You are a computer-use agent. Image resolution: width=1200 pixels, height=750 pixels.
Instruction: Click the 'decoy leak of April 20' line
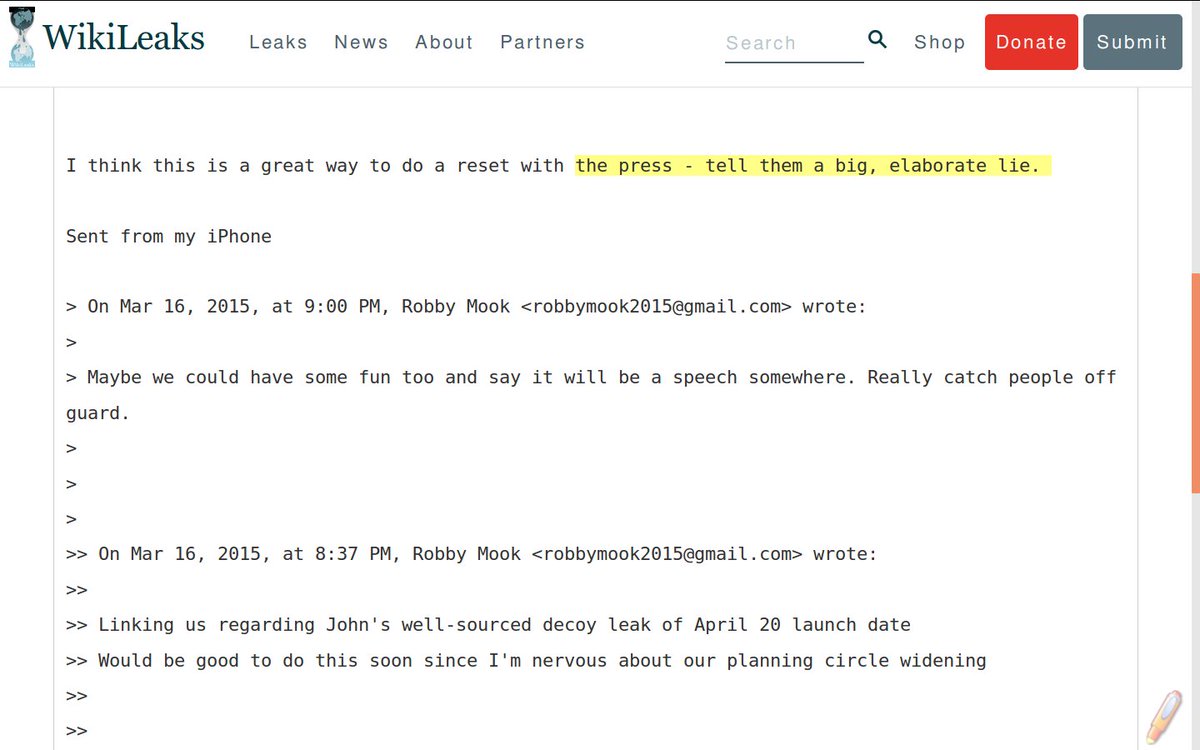pos(488,625)
